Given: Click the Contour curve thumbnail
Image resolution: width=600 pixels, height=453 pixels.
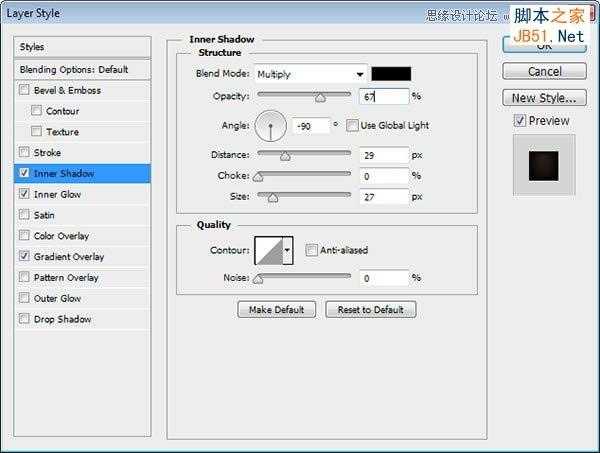Looking at the screenshot, I should (x=269, y=250).
